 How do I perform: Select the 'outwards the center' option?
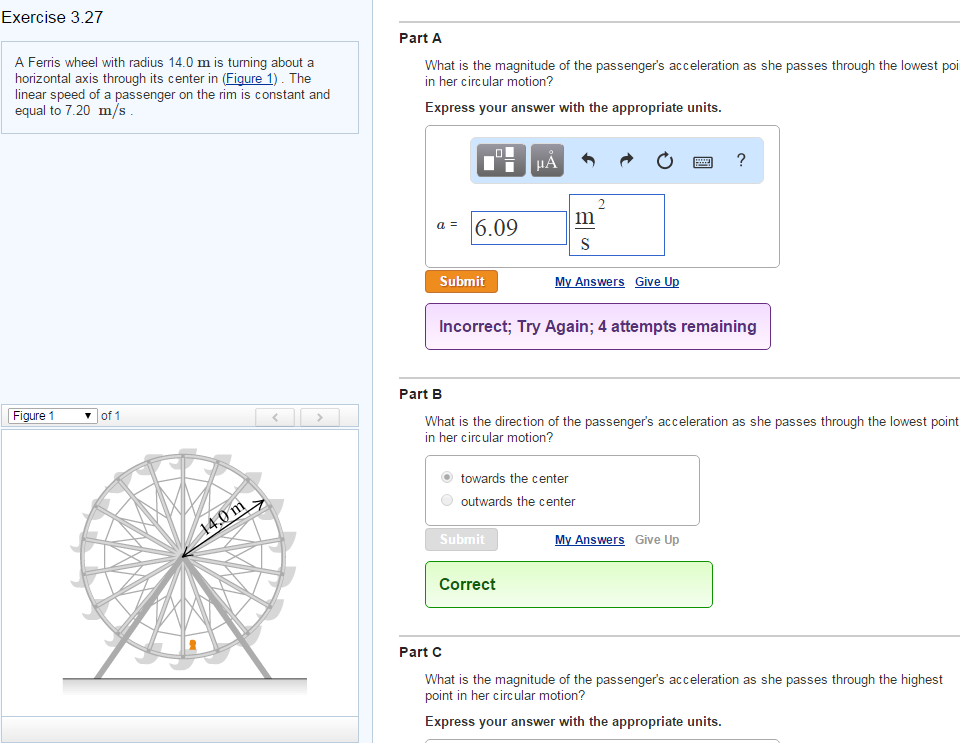coord(447,500)
